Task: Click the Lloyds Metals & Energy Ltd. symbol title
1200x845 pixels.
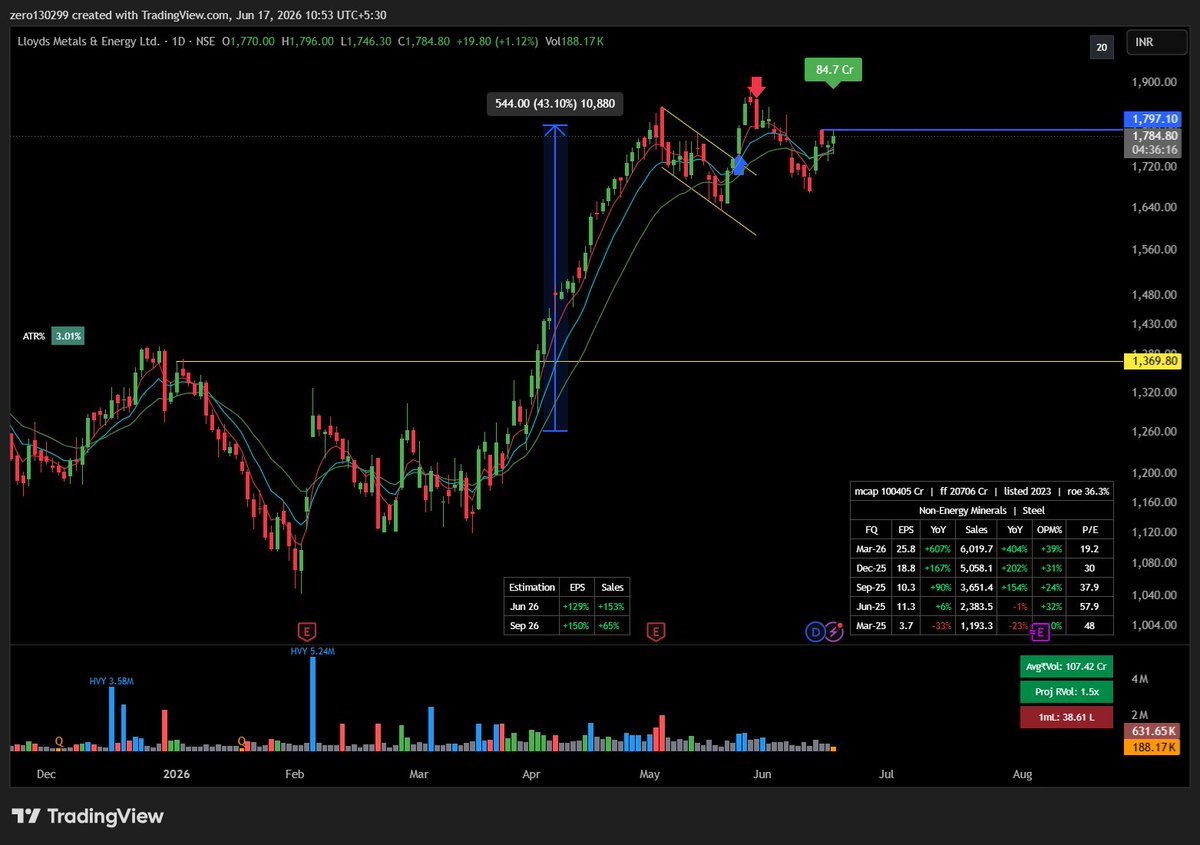Action: [88, 41]
